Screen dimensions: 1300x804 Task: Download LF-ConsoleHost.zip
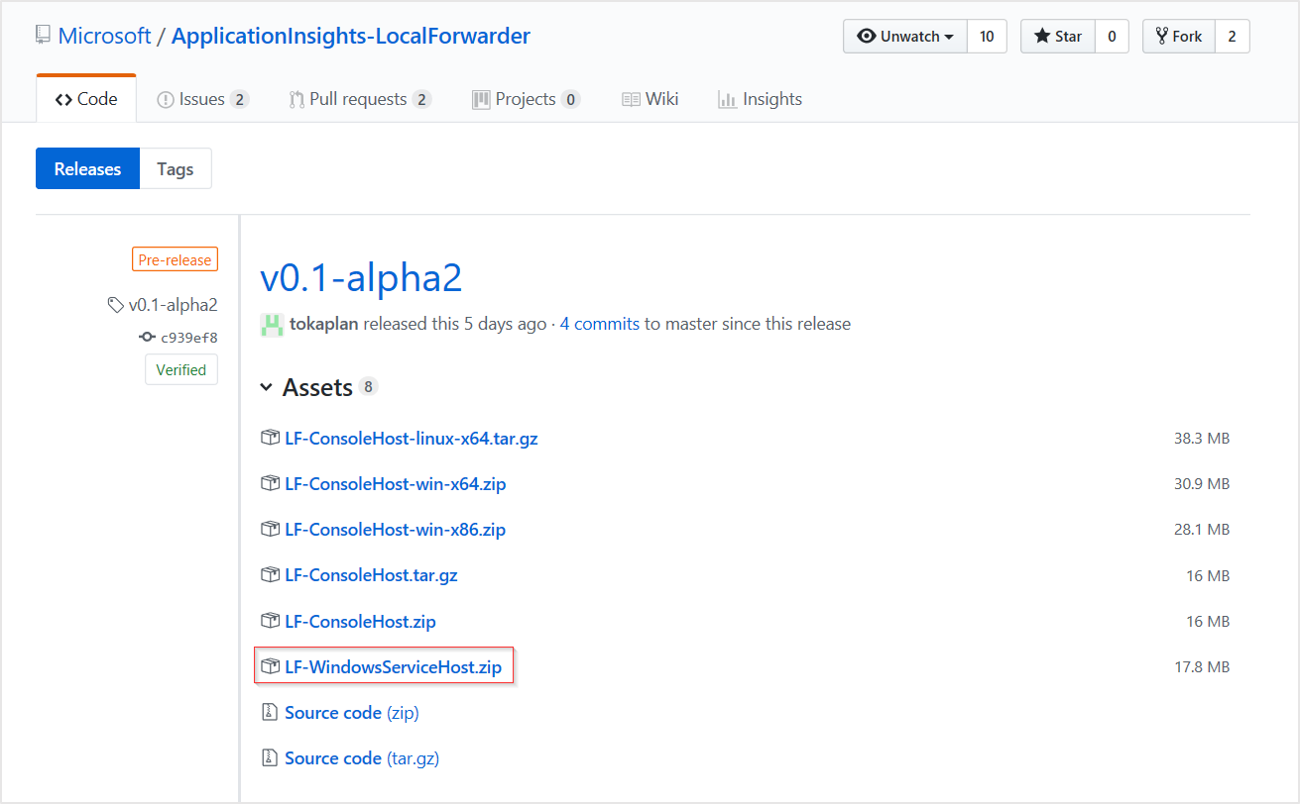(360, 621)
